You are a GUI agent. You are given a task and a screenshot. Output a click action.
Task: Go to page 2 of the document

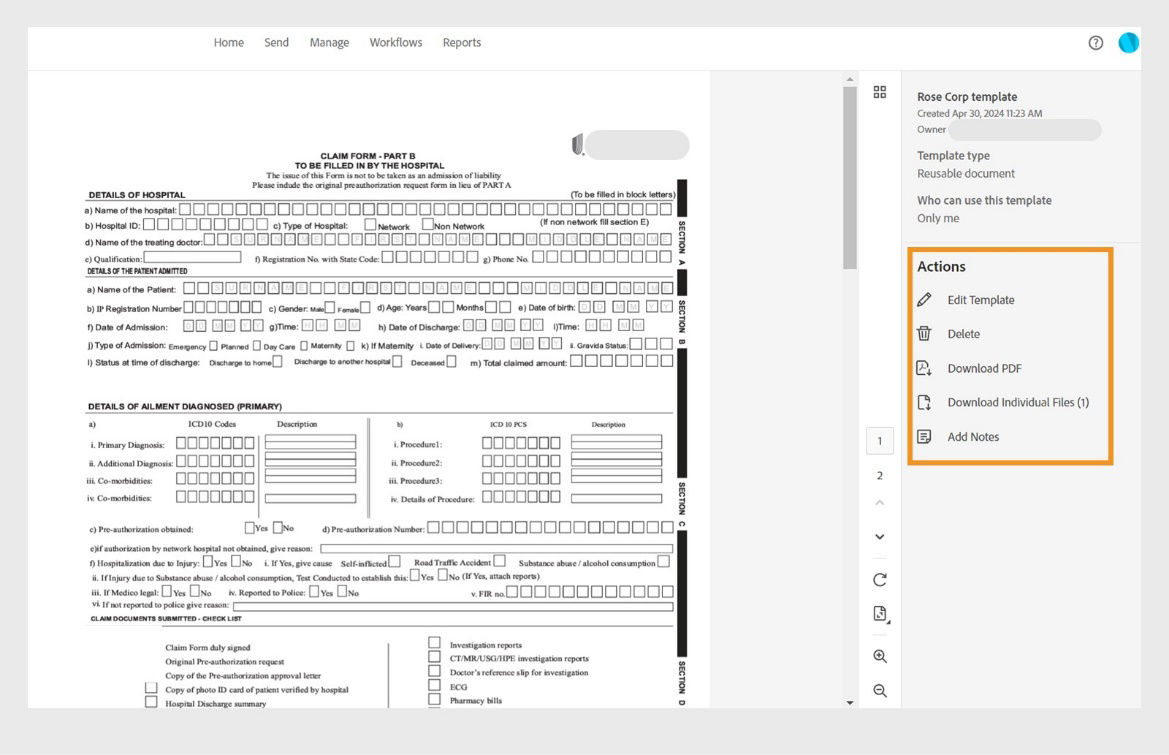coord(880,475)
